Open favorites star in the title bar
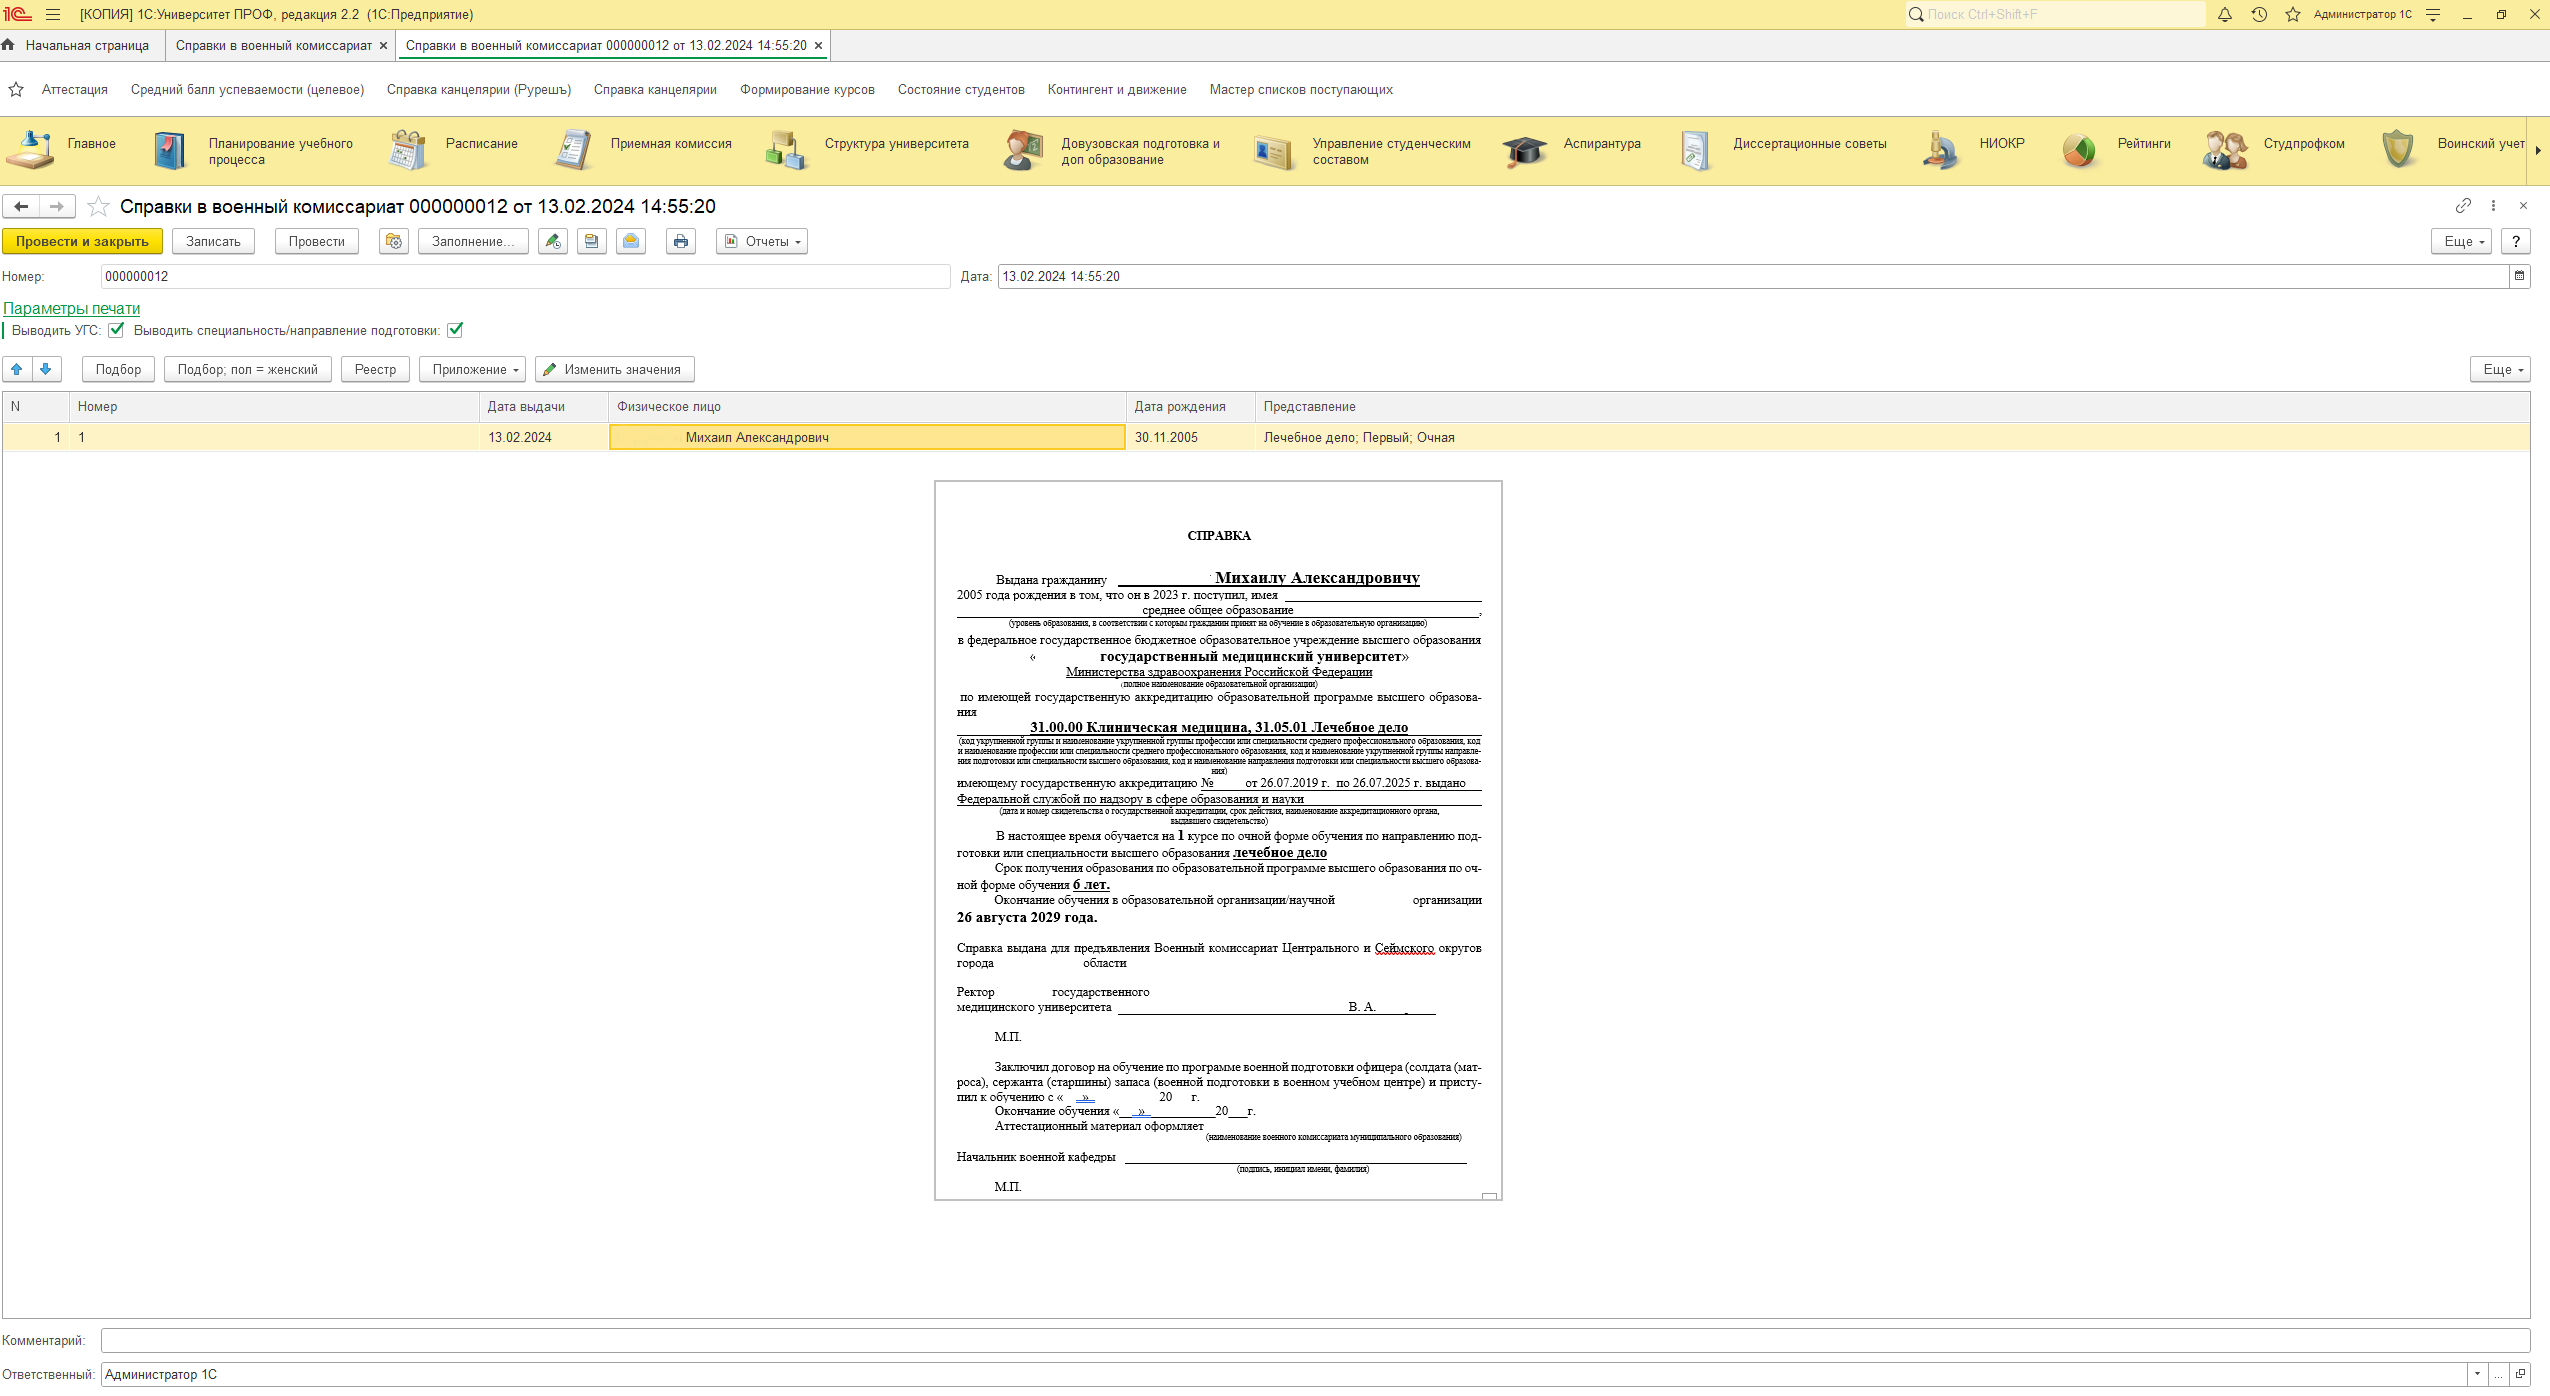2550x1396 pixels. tap(2293, 14)
